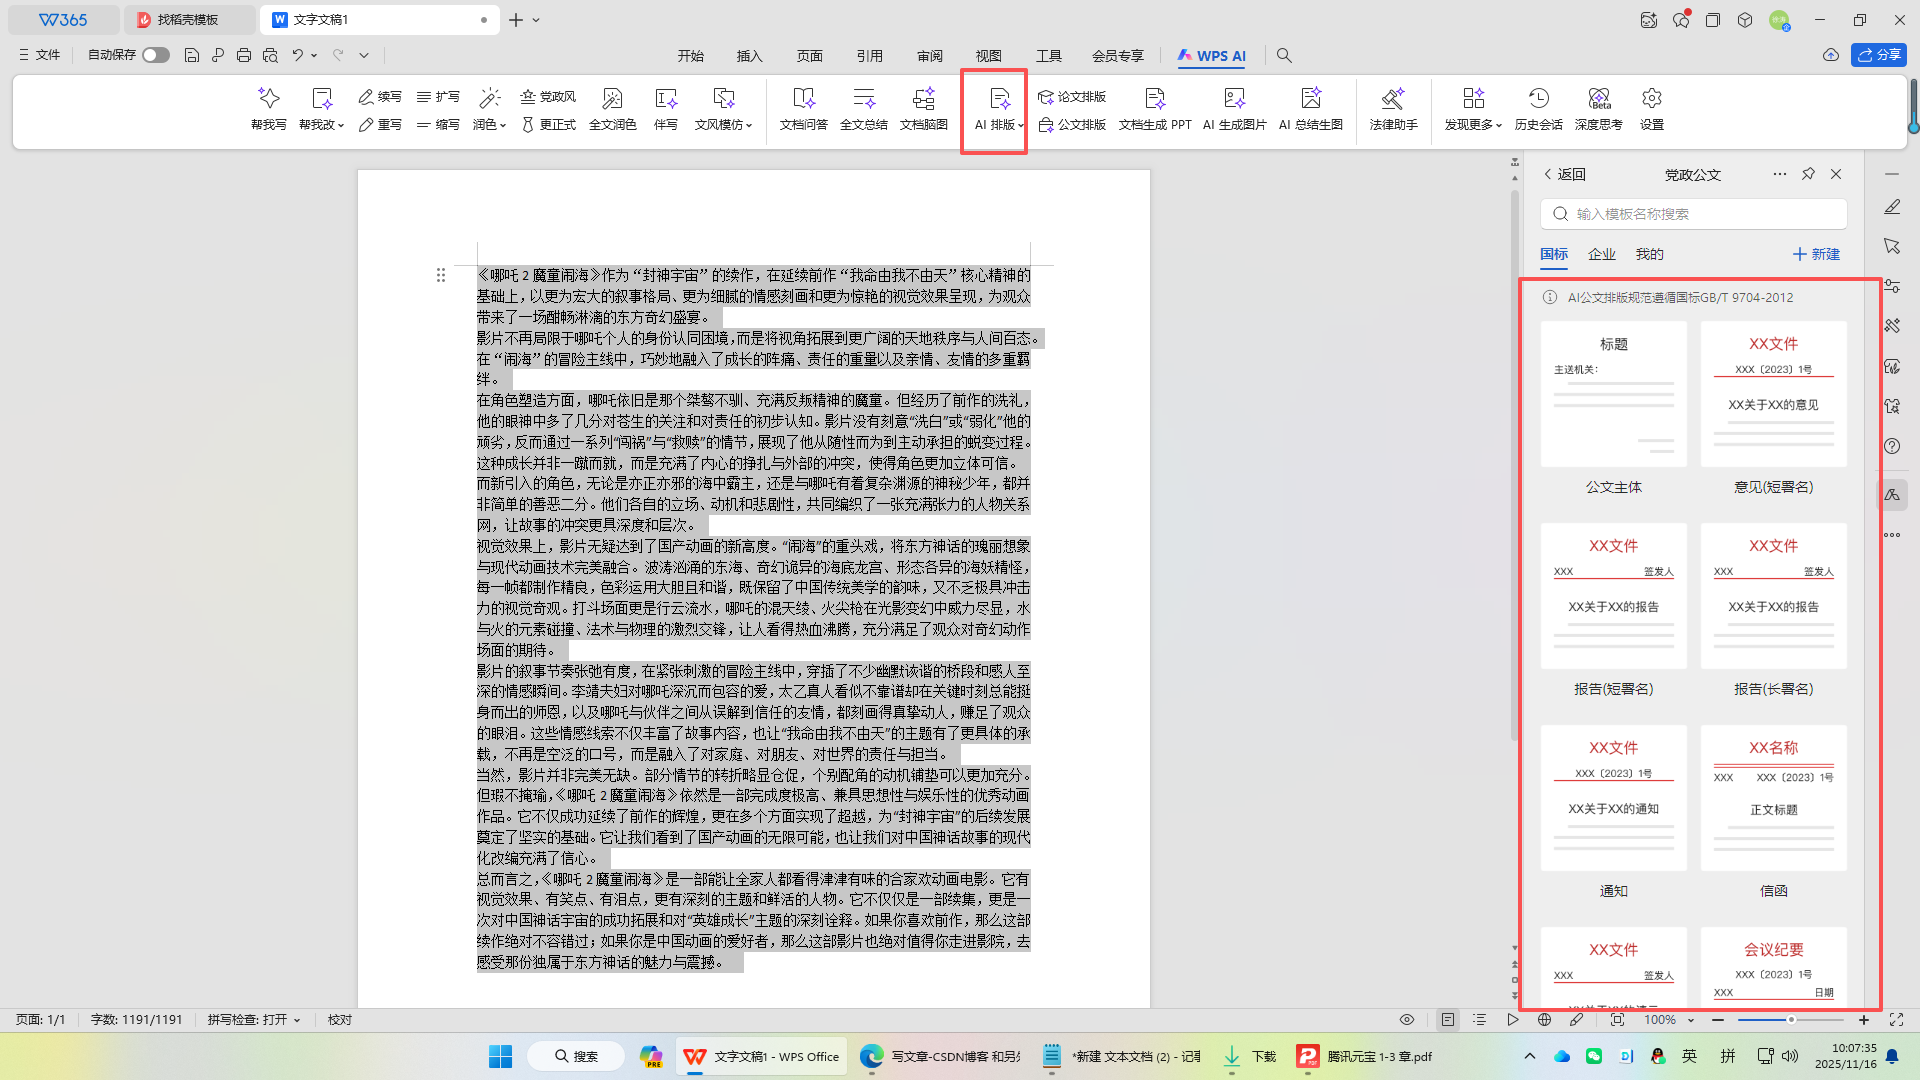Turn off 自动保存
Image resolution: width=1920 pixels, height=1080 pixels.
(x=155, y=55)
